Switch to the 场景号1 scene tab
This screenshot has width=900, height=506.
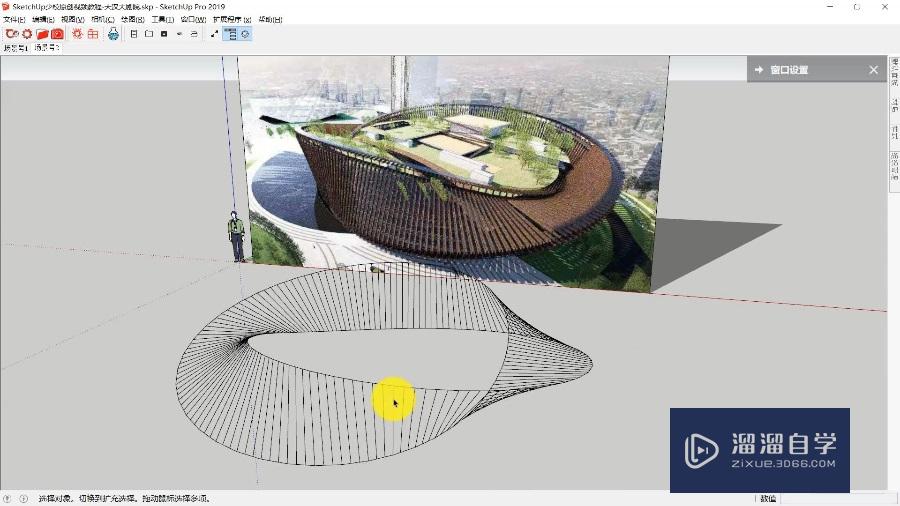click(15, 48)
